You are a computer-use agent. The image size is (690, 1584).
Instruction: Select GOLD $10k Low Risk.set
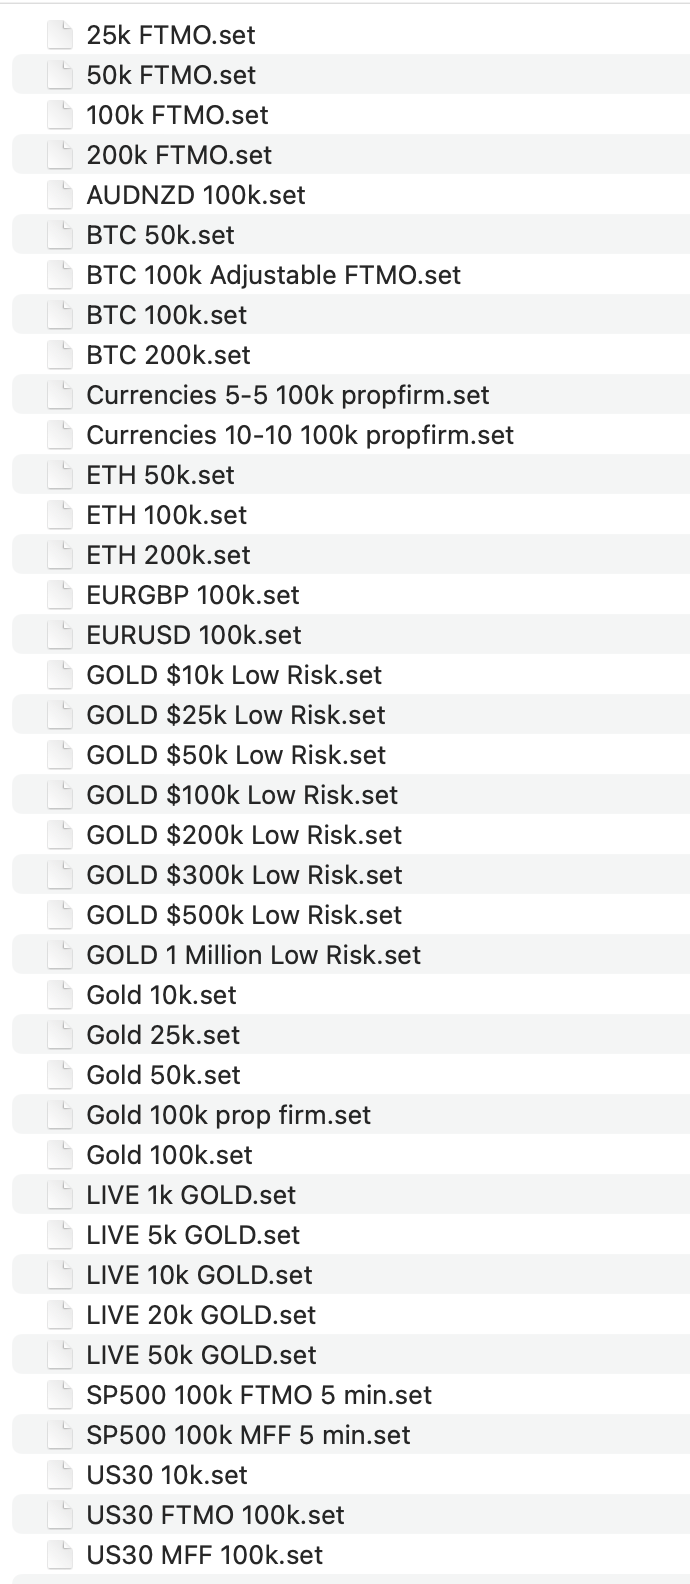pyautogui.click(x=234, y=675)
